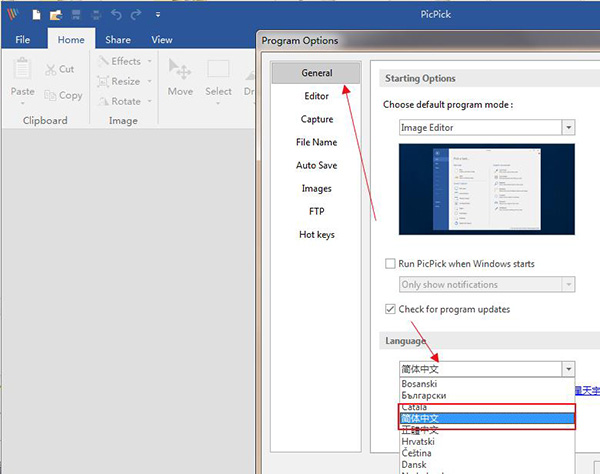
Task: Click the Paste clipboard icon
Action: pyautogui.click(x=22, y=68)
